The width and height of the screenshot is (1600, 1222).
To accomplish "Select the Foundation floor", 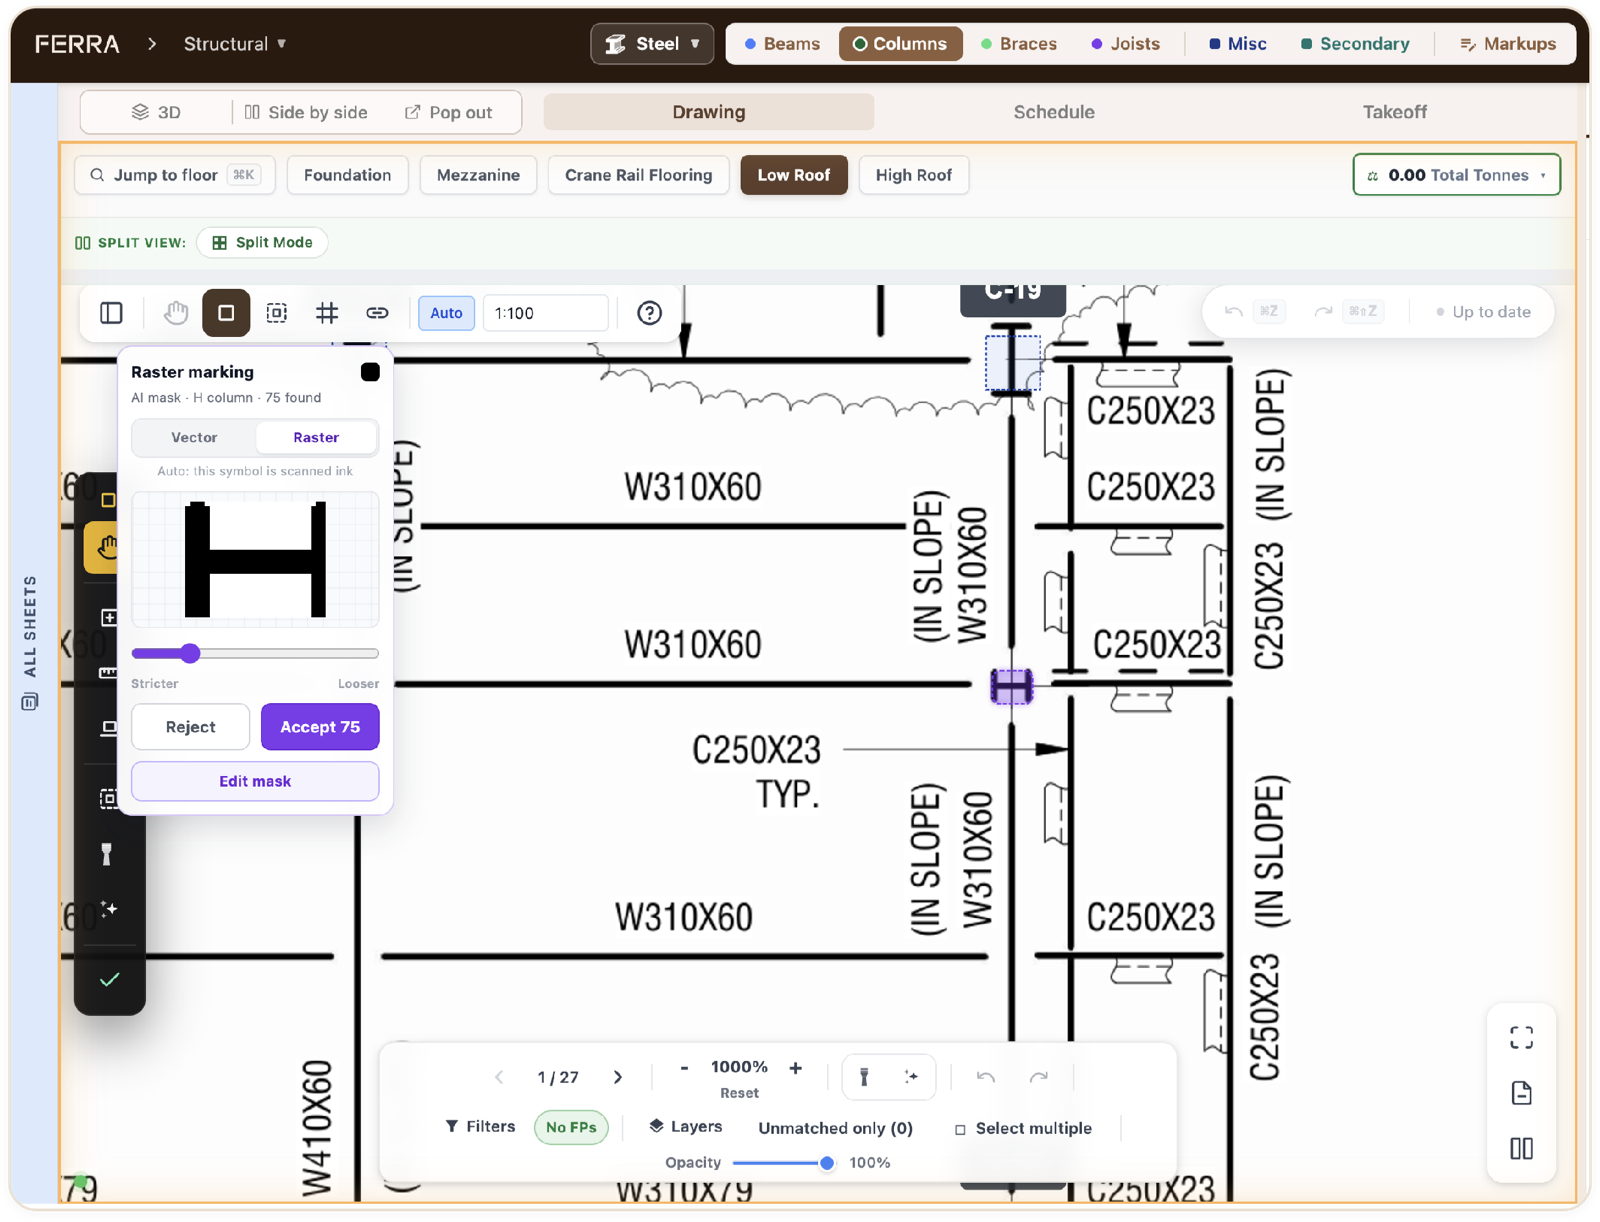I will coord(347,175).
